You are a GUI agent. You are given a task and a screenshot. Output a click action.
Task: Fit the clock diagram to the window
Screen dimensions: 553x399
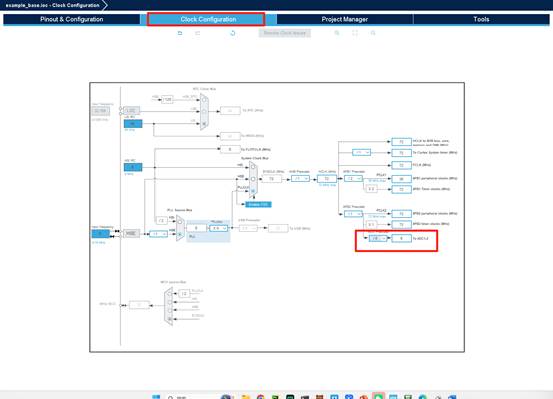click(x=355, y=33)
